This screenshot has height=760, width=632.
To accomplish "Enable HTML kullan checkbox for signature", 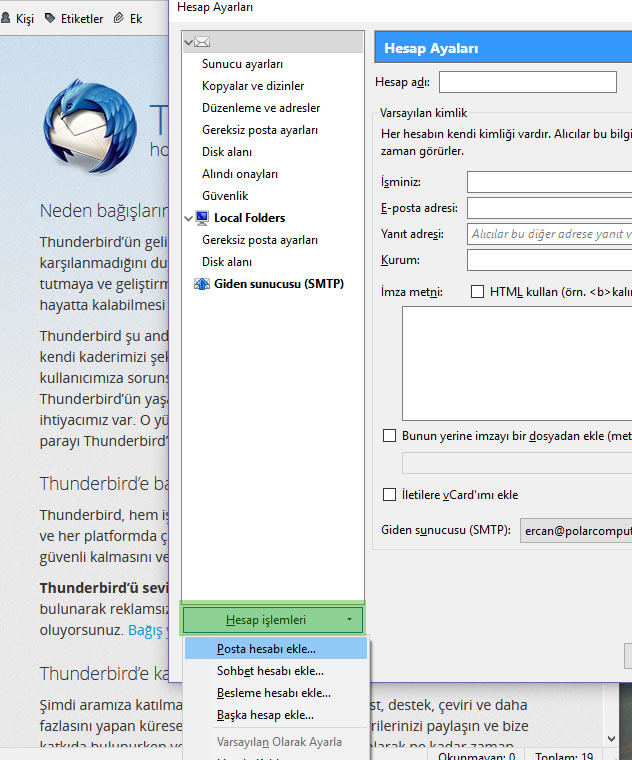I will [x=477, y=292].
